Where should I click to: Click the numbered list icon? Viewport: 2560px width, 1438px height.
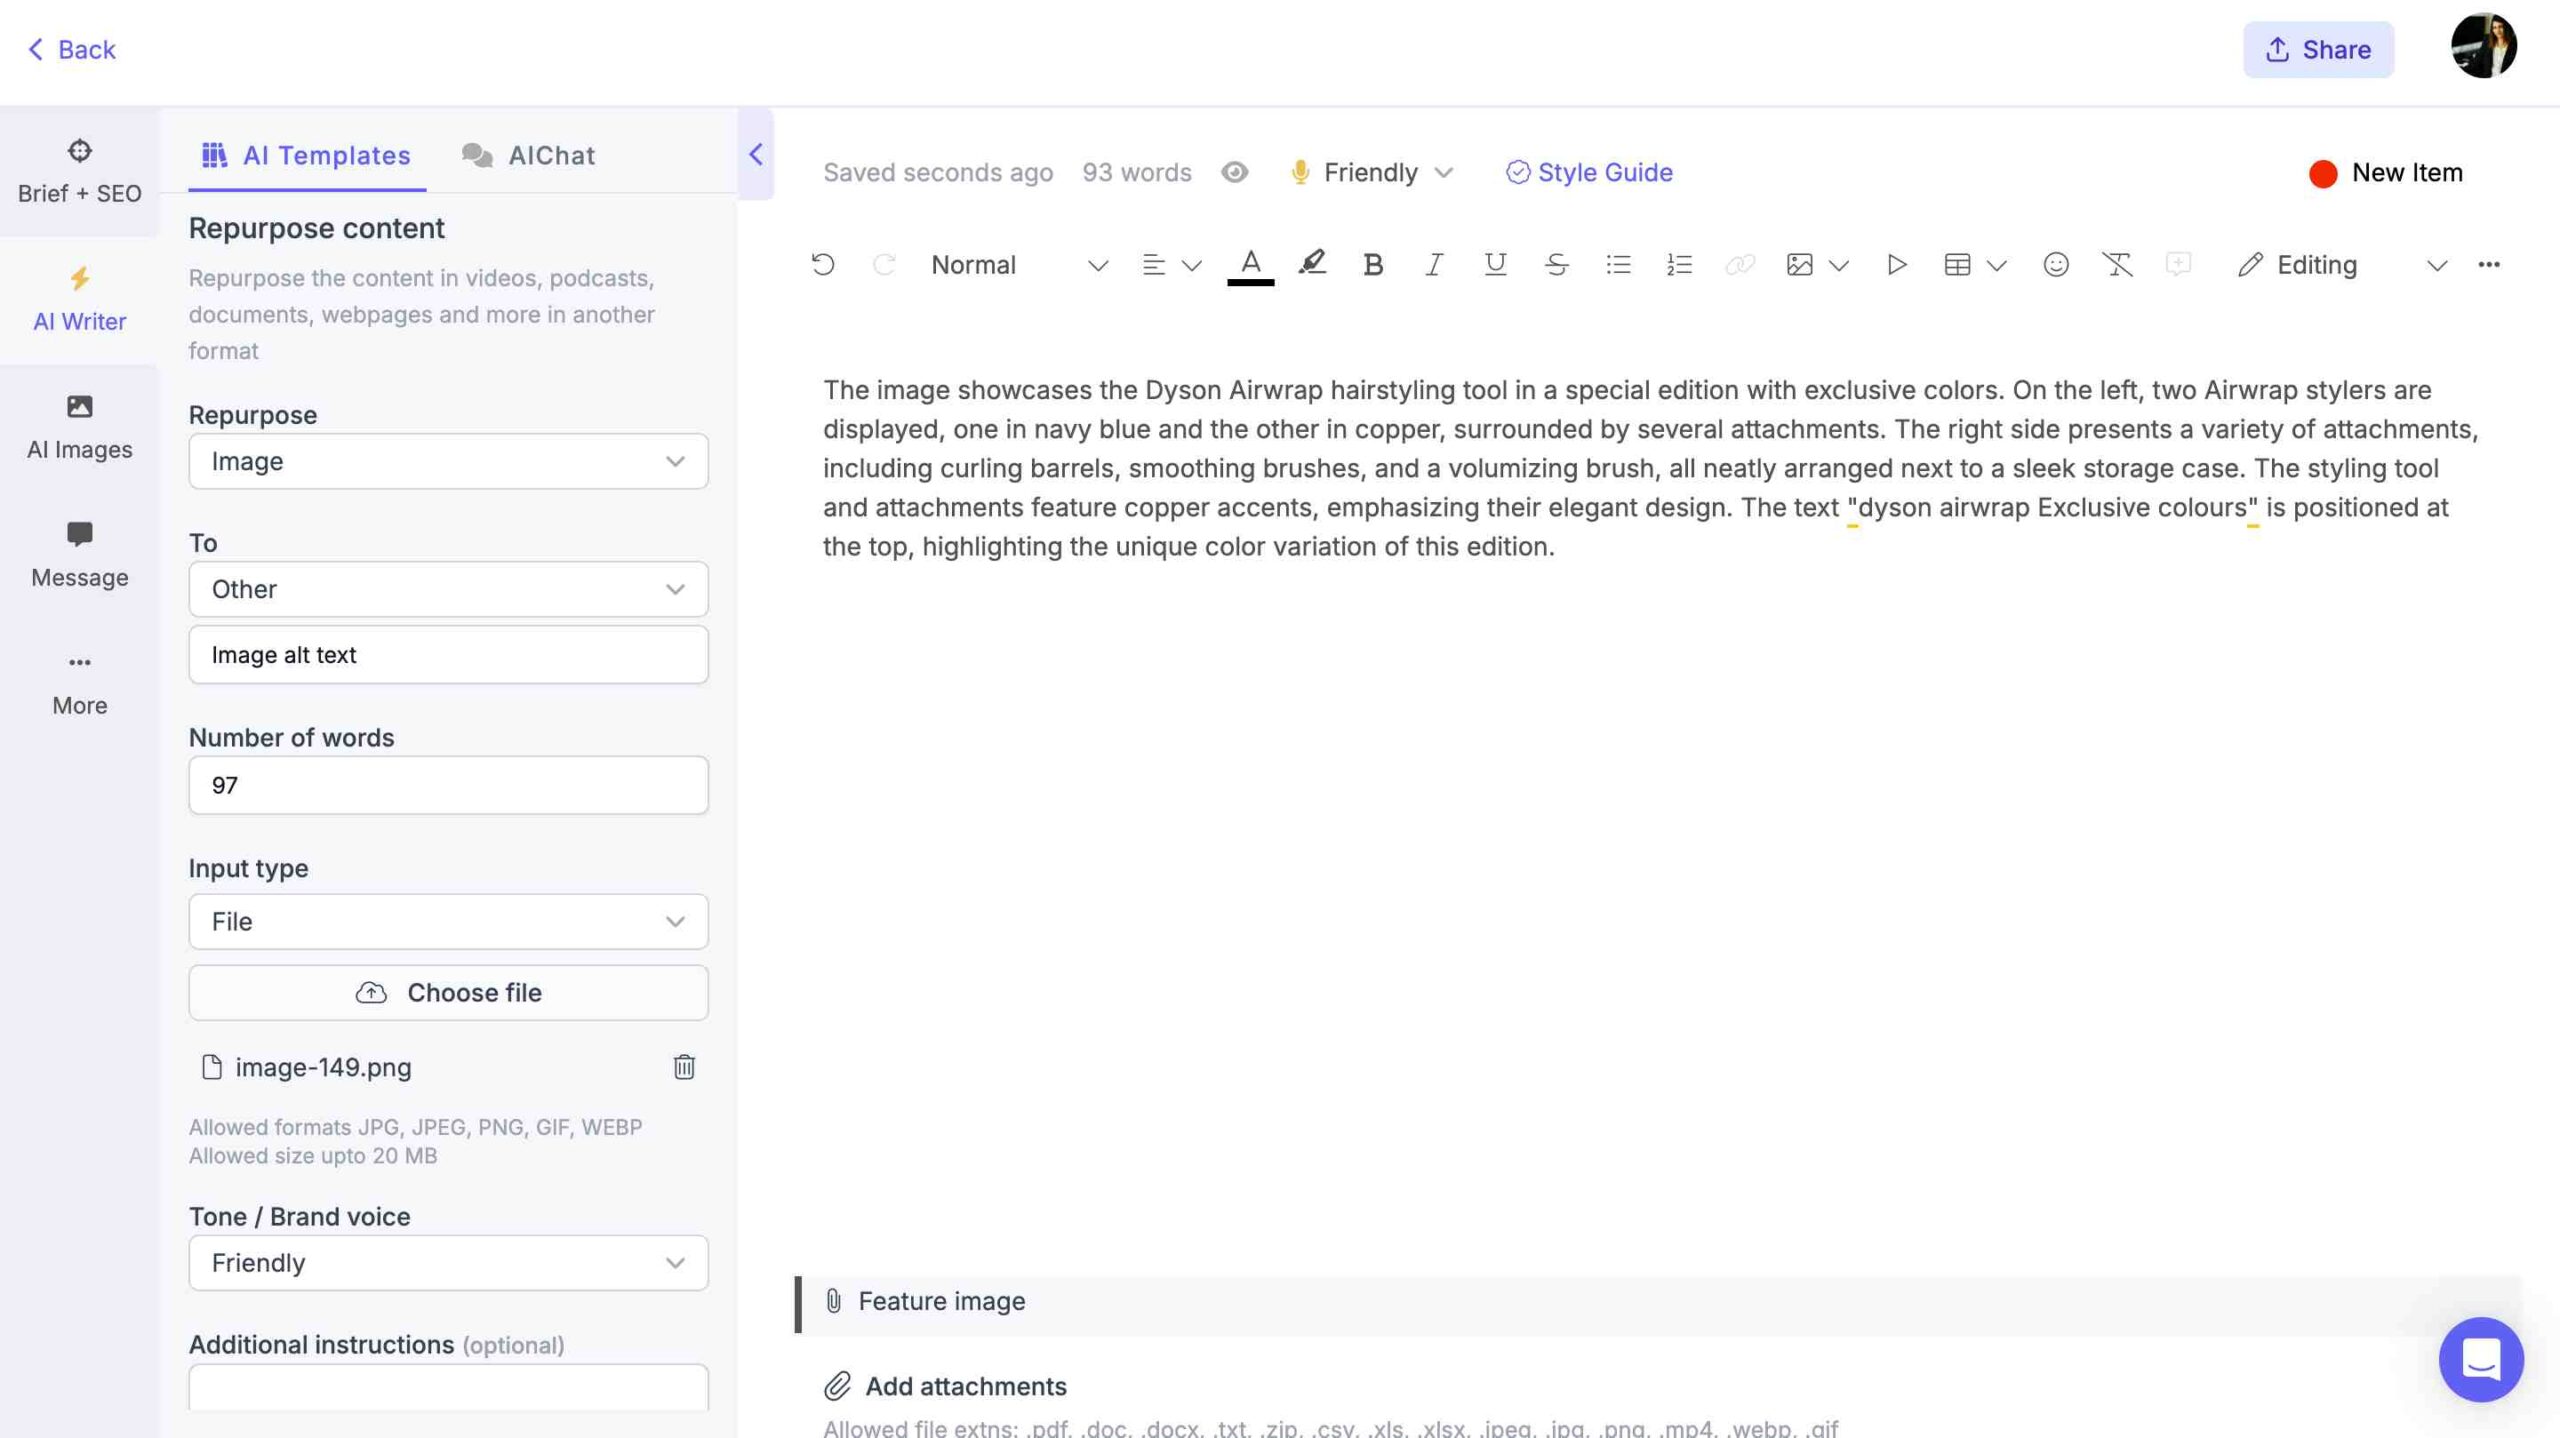1677,265
